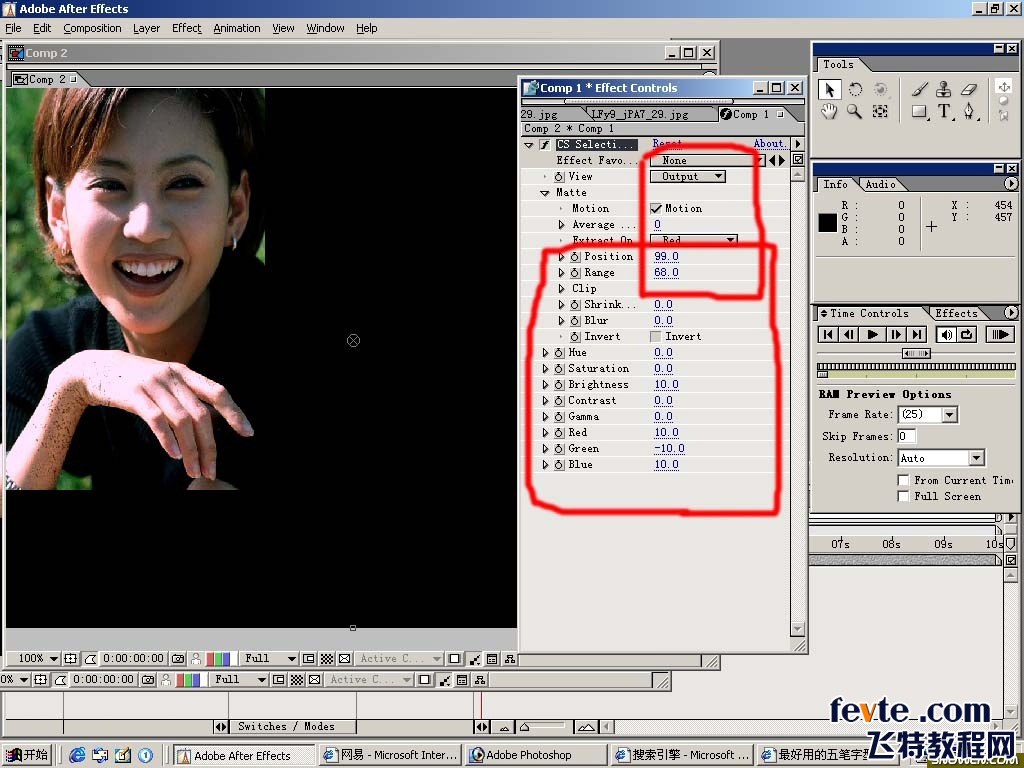Select the Rotation tool

click(855, 90)
